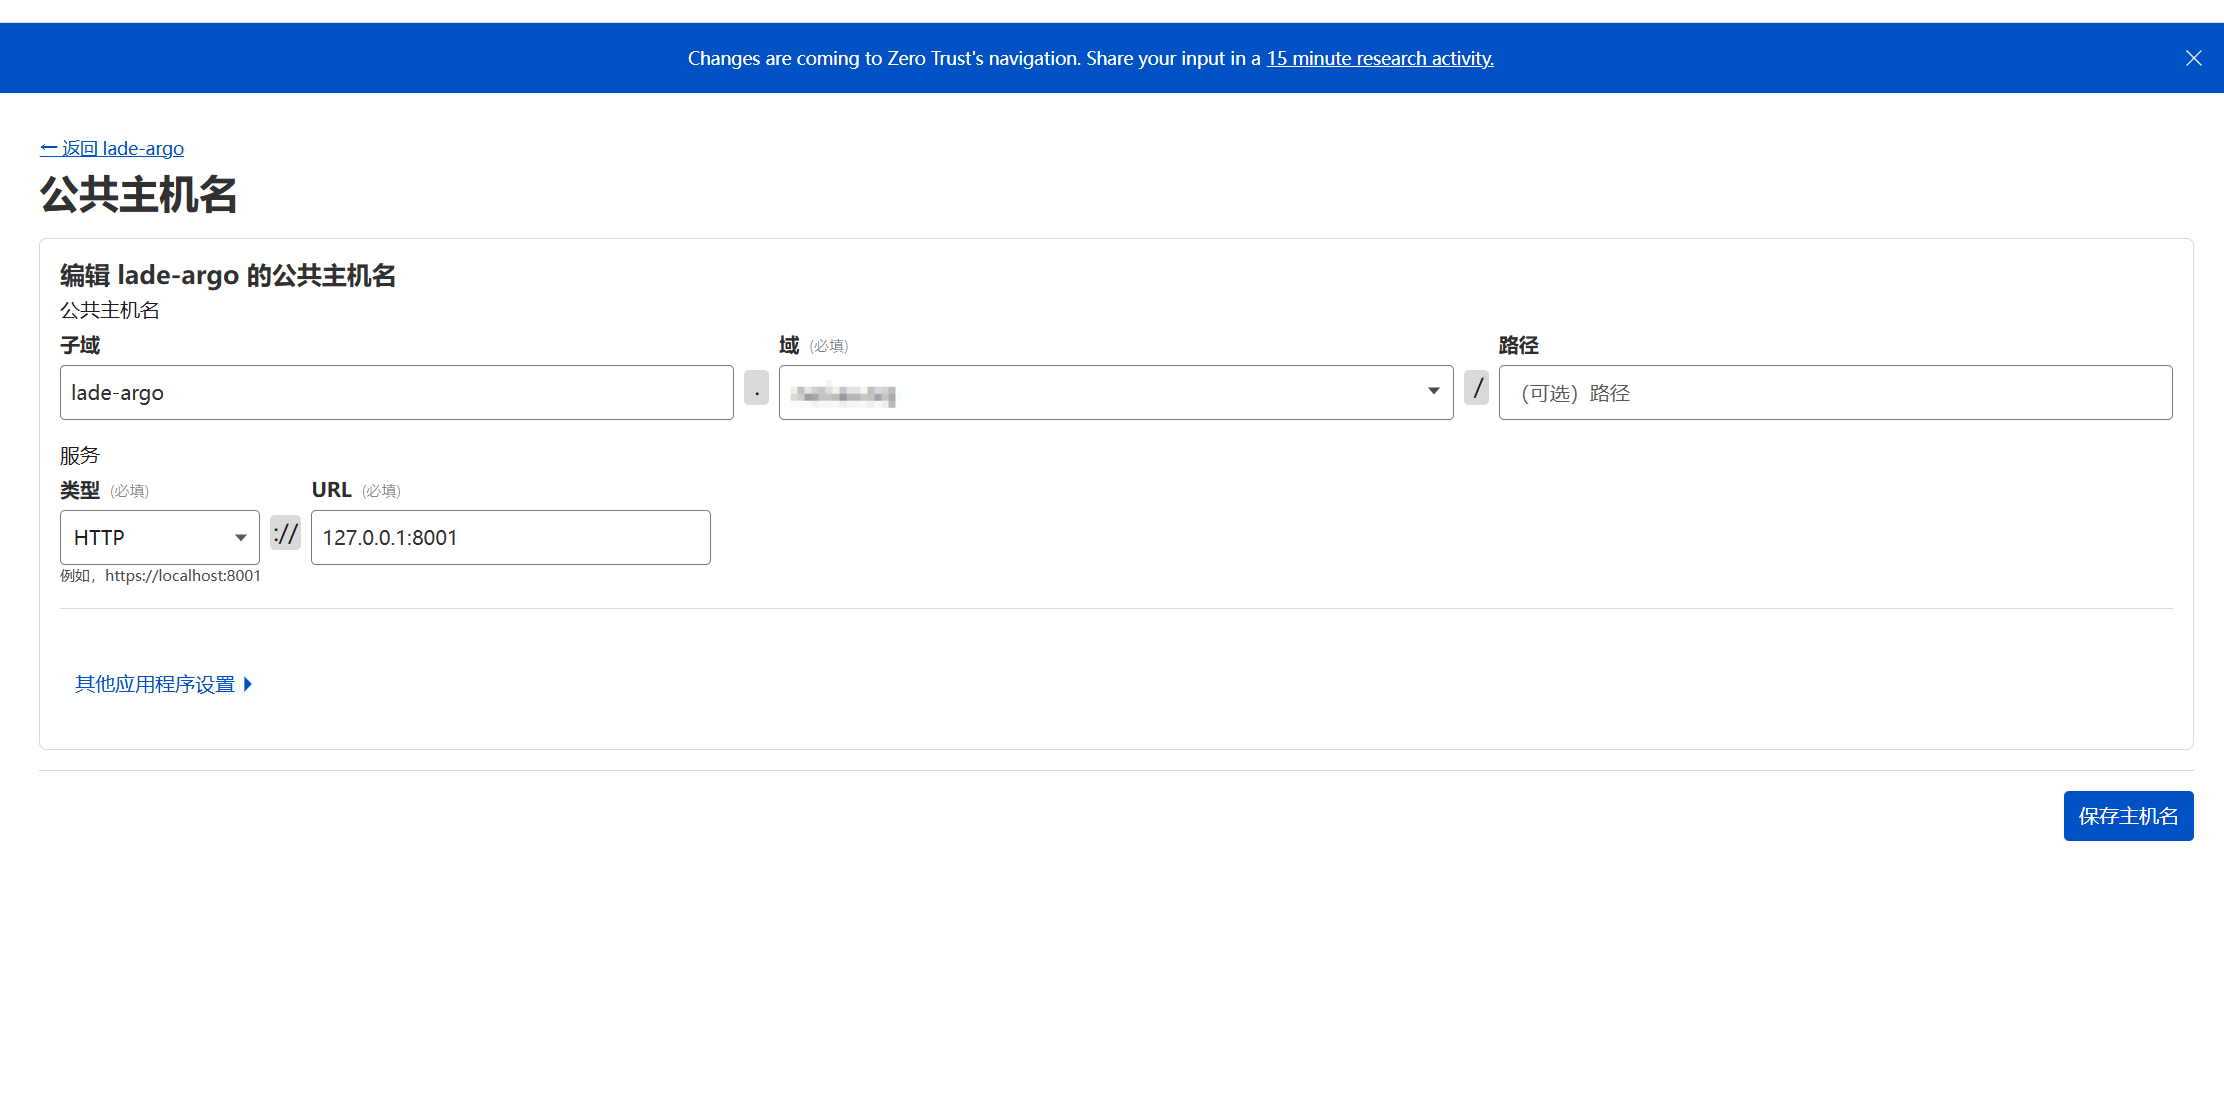The width and height of the screenshot is (2224, 1105).
Task: Open the 域 domain dropdown
Action: pos(1115,393)
